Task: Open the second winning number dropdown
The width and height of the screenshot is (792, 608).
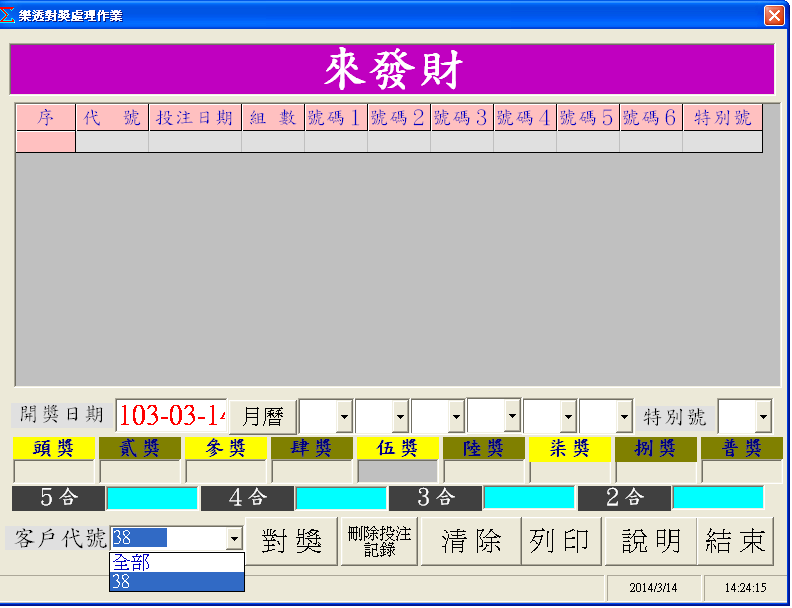Action: point(400,417)
